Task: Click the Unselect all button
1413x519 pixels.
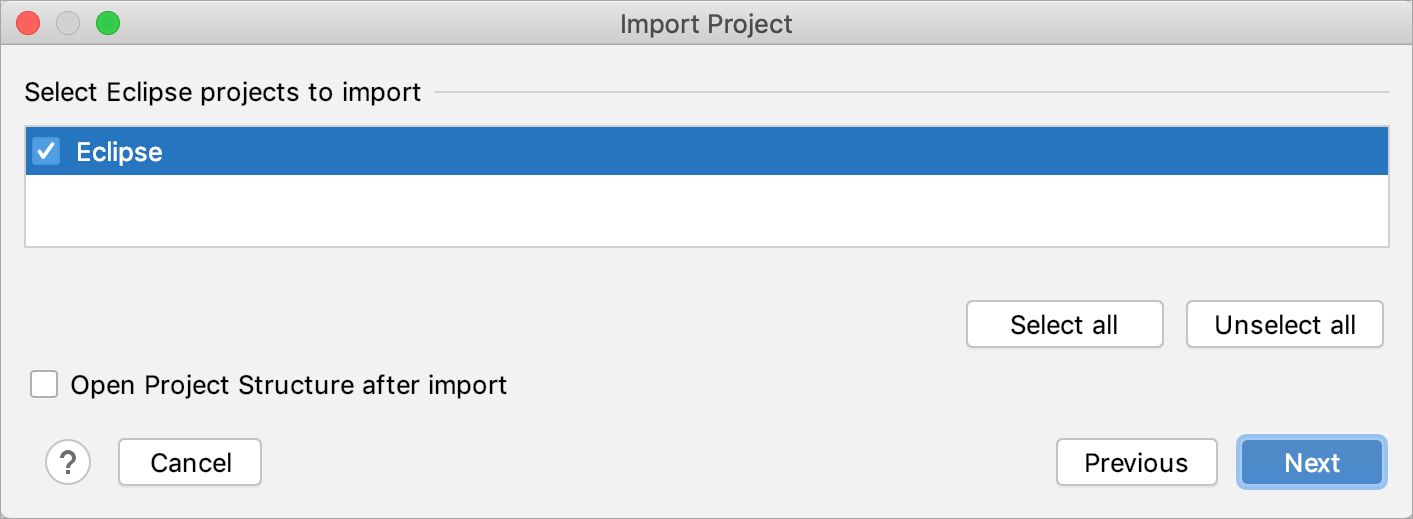Action: point(1285,324)
